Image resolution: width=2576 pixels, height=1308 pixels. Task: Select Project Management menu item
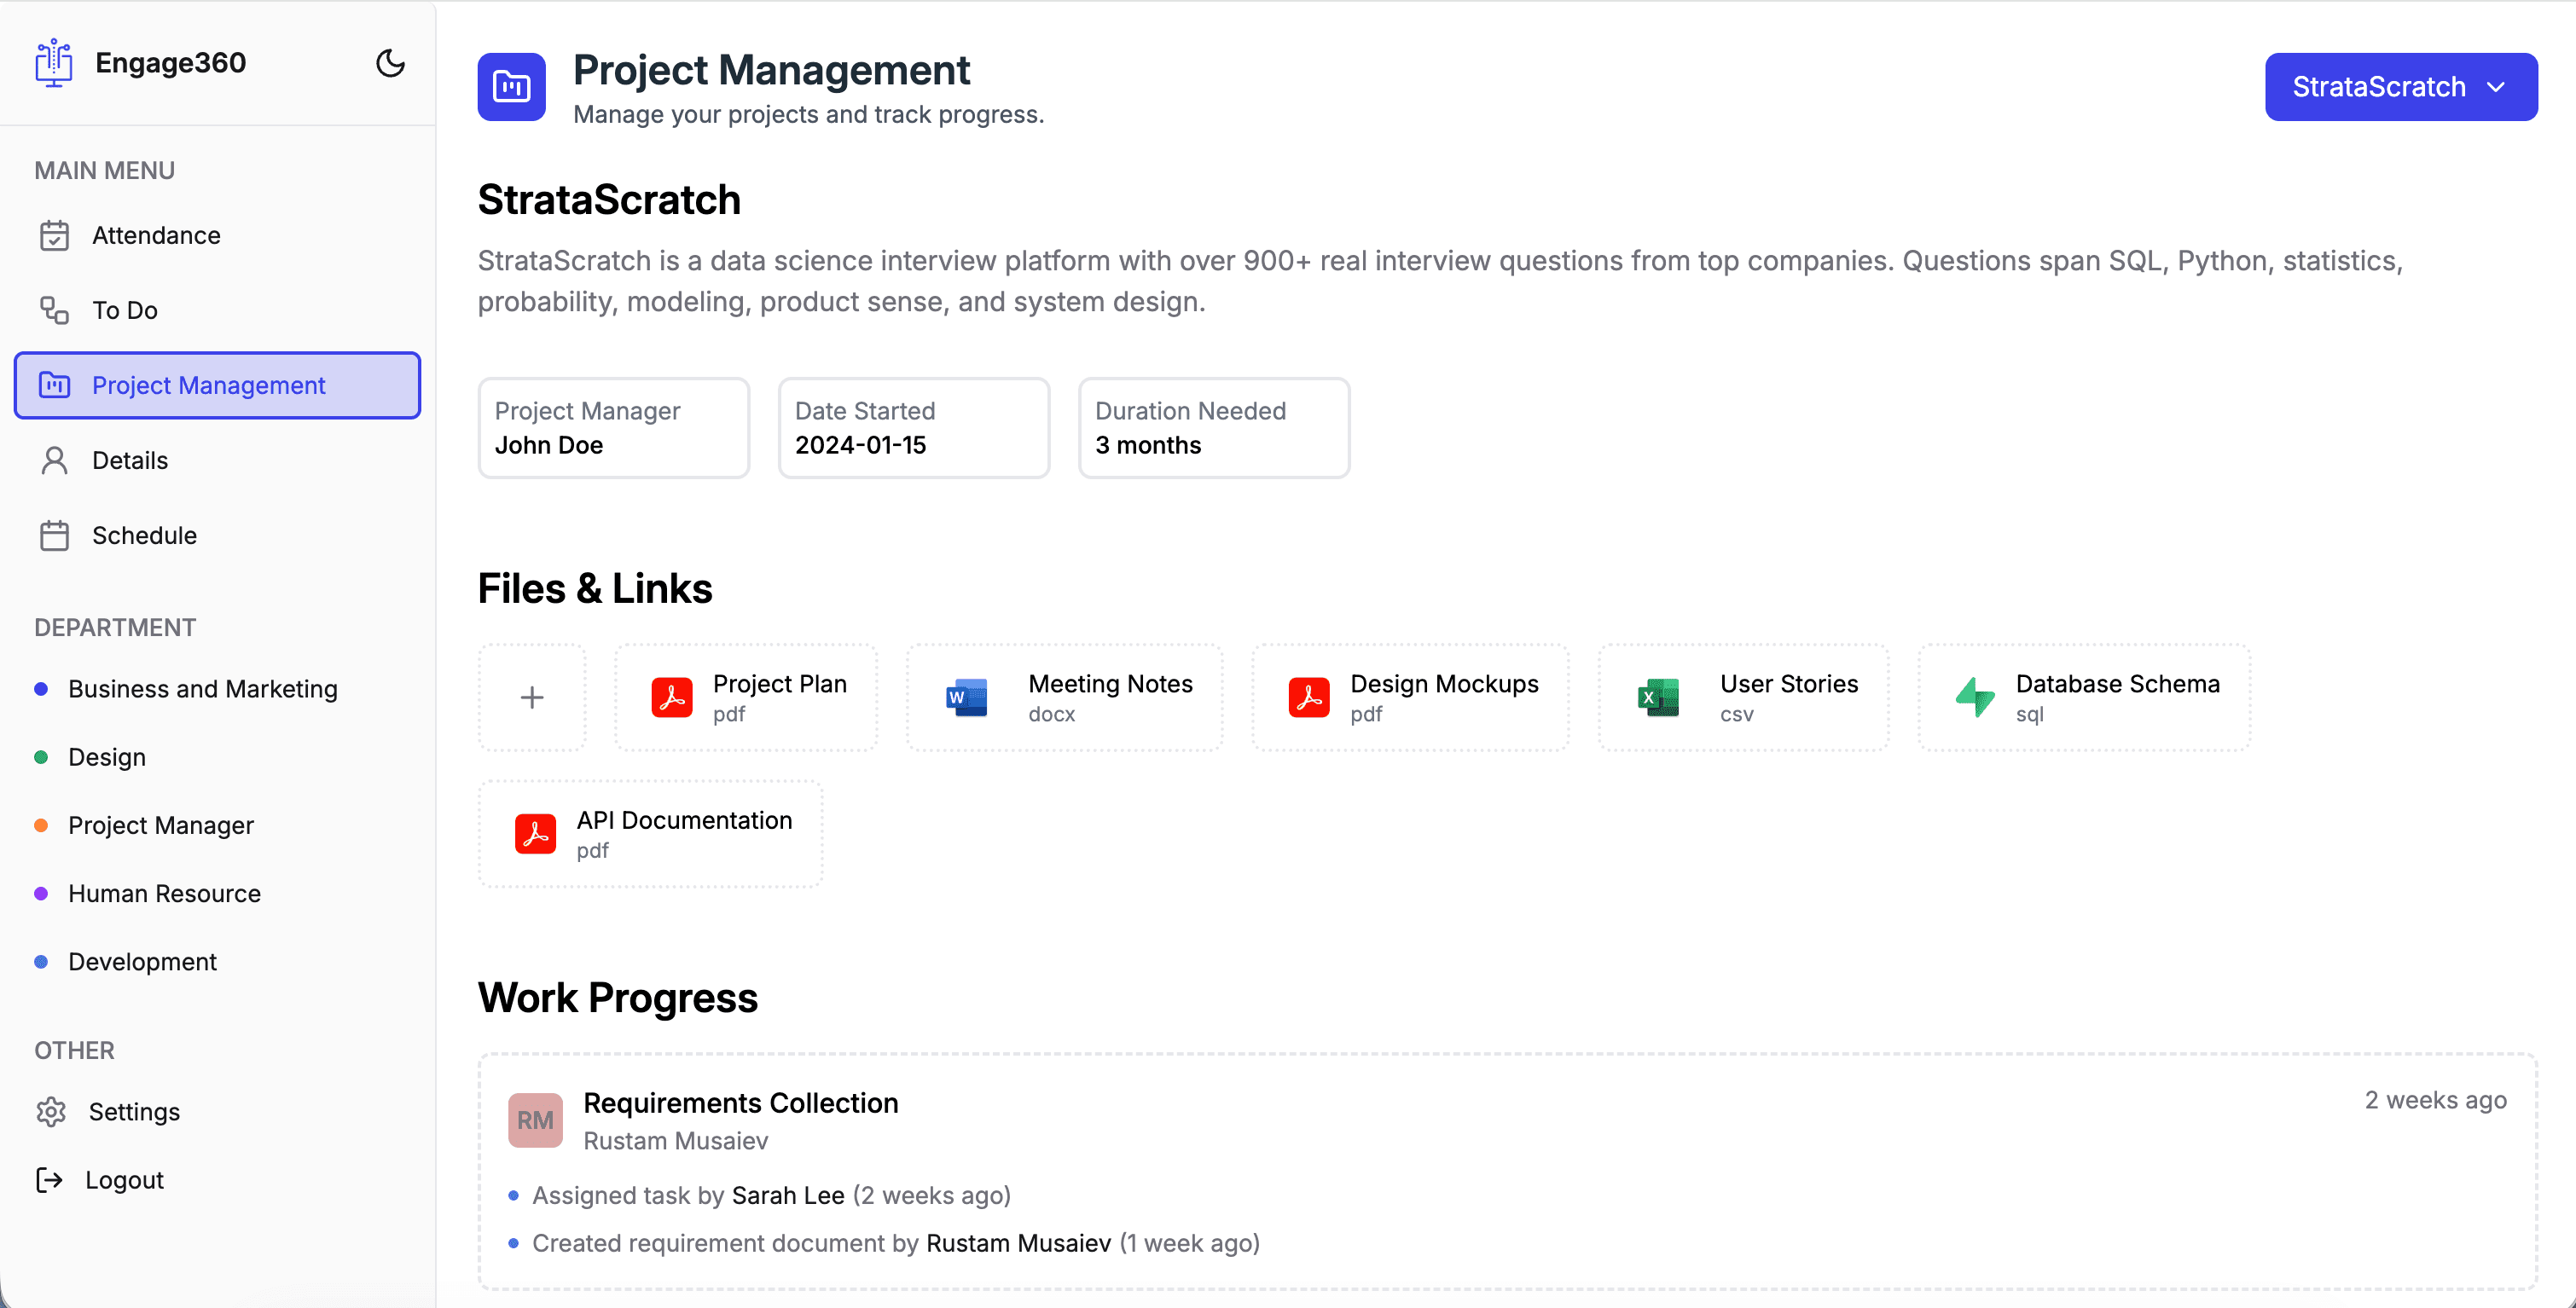(x=217, y=385)
